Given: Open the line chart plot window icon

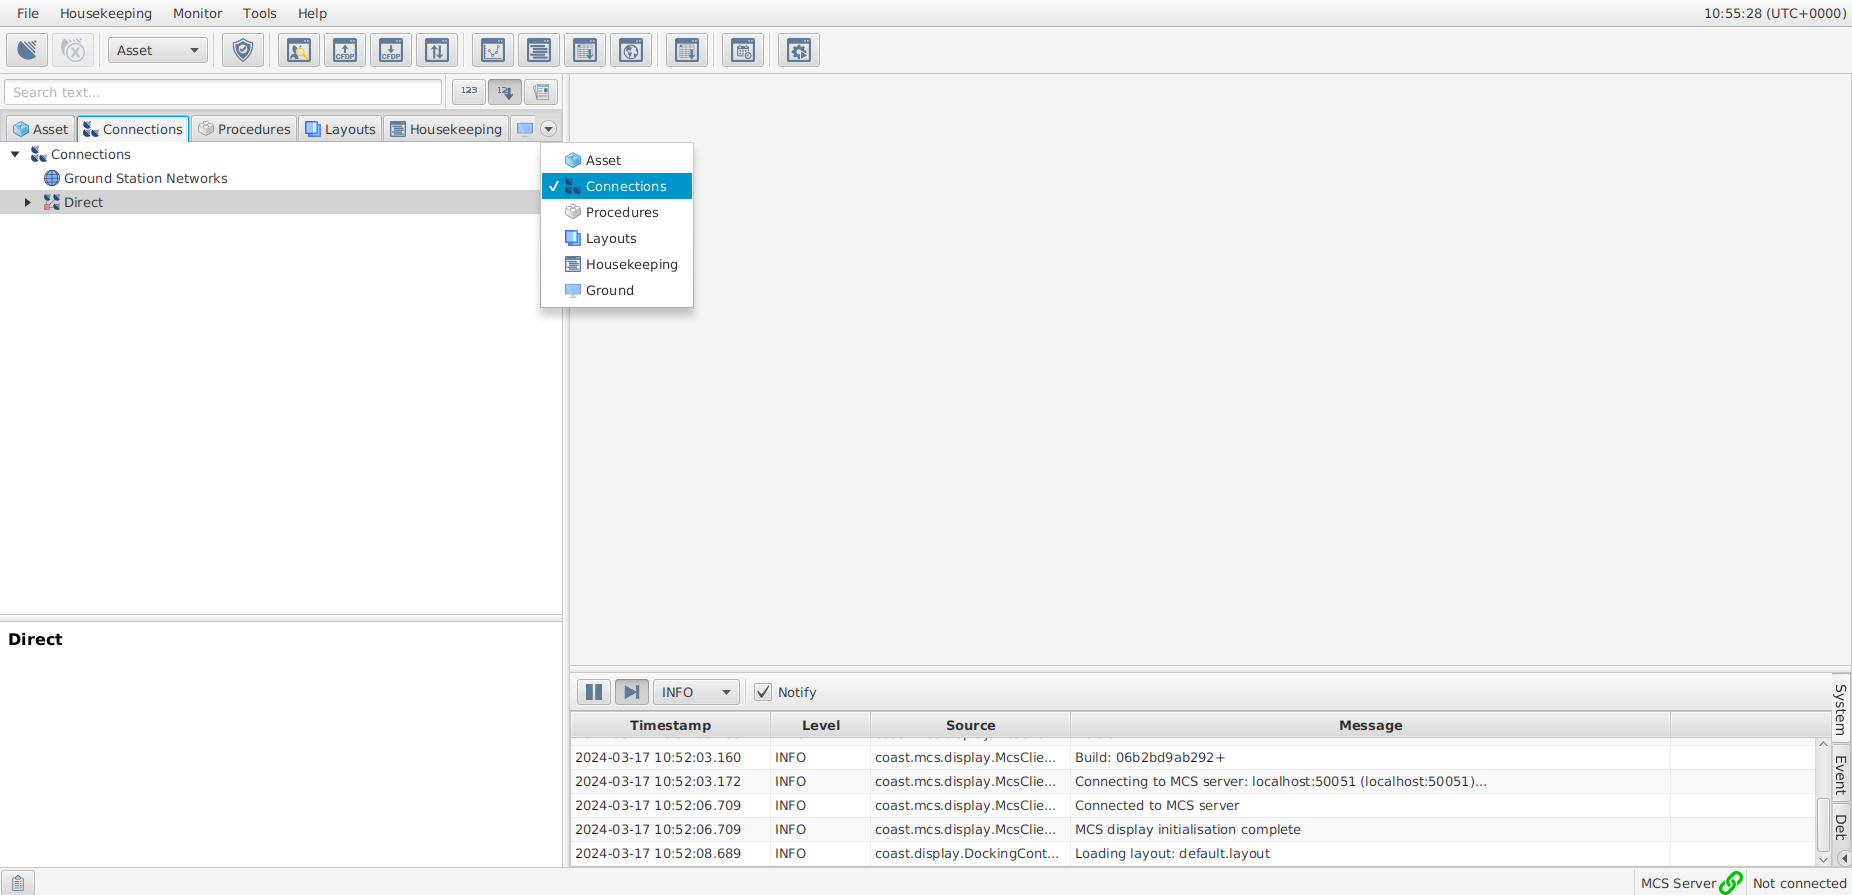Looking at the screenshot, I should pyautogui.click(x=493, y=50).
